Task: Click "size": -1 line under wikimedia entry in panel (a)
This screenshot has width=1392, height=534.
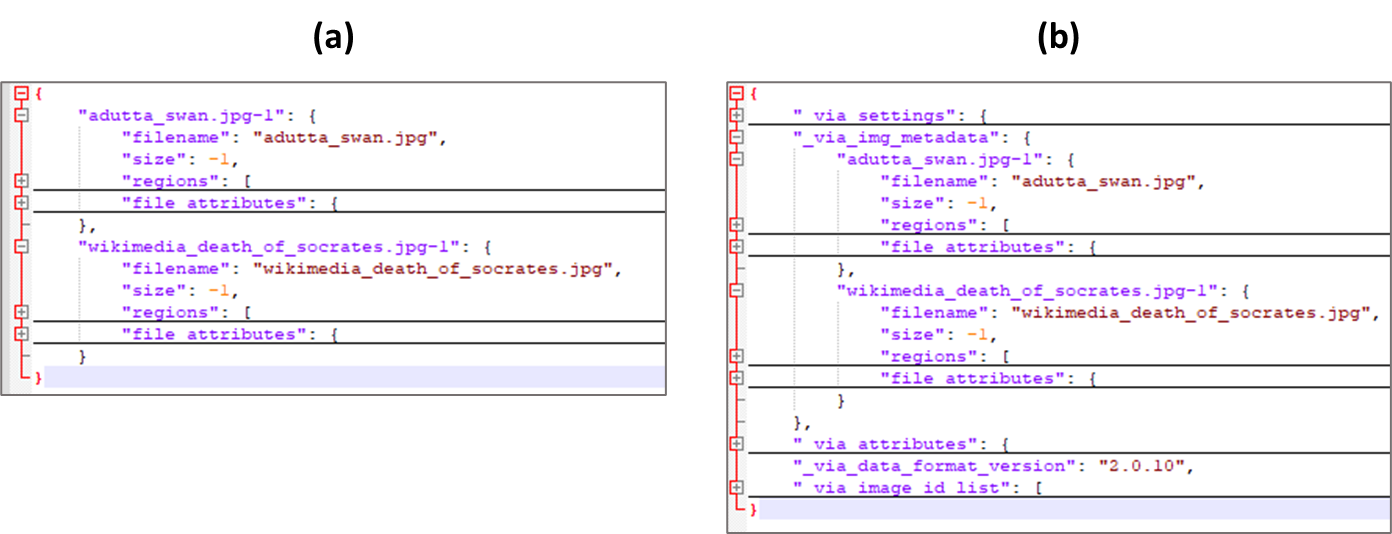Action: 180,290
